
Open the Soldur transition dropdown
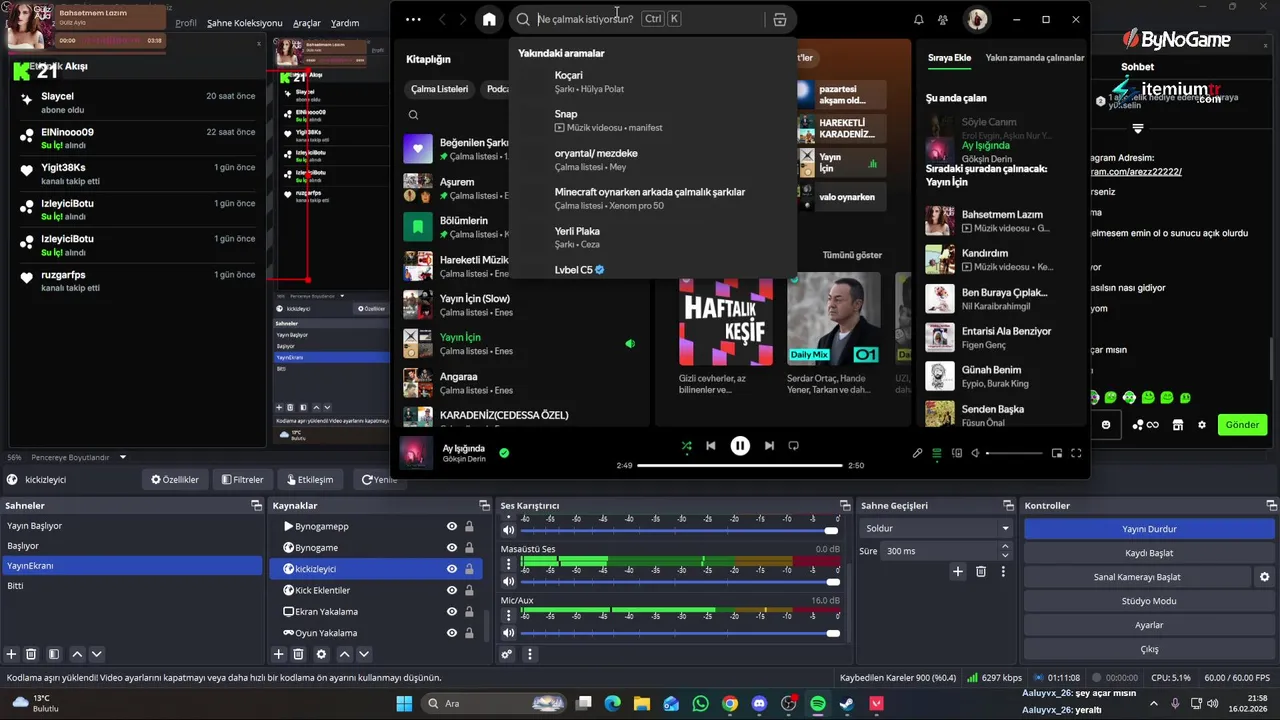point(936,528)
